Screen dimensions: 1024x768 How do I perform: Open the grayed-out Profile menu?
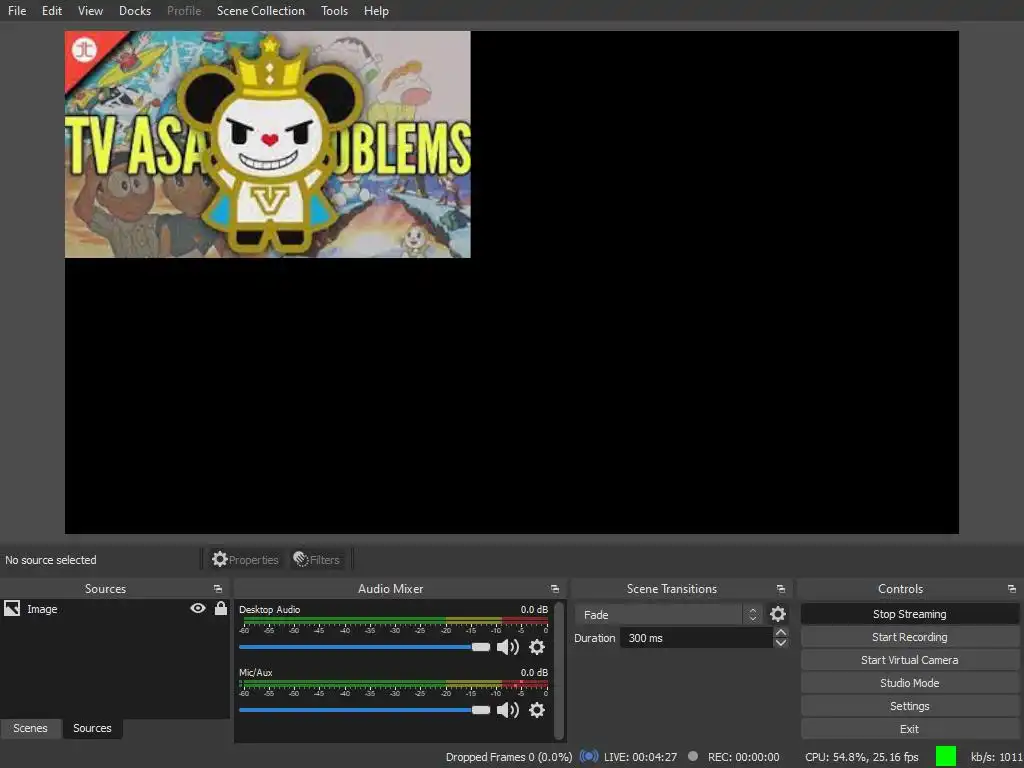(x=184, y=10)
